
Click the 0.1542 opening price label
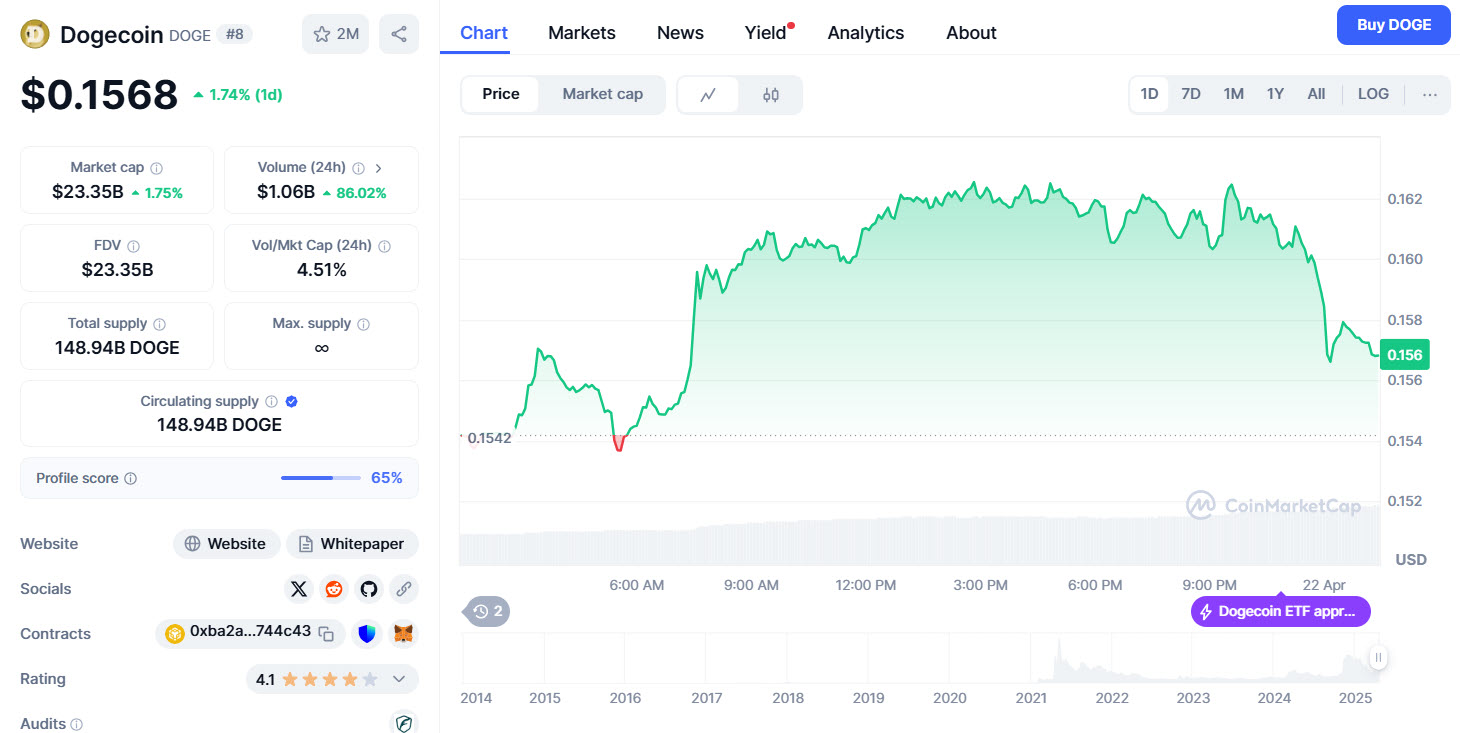tap(489, 438)
